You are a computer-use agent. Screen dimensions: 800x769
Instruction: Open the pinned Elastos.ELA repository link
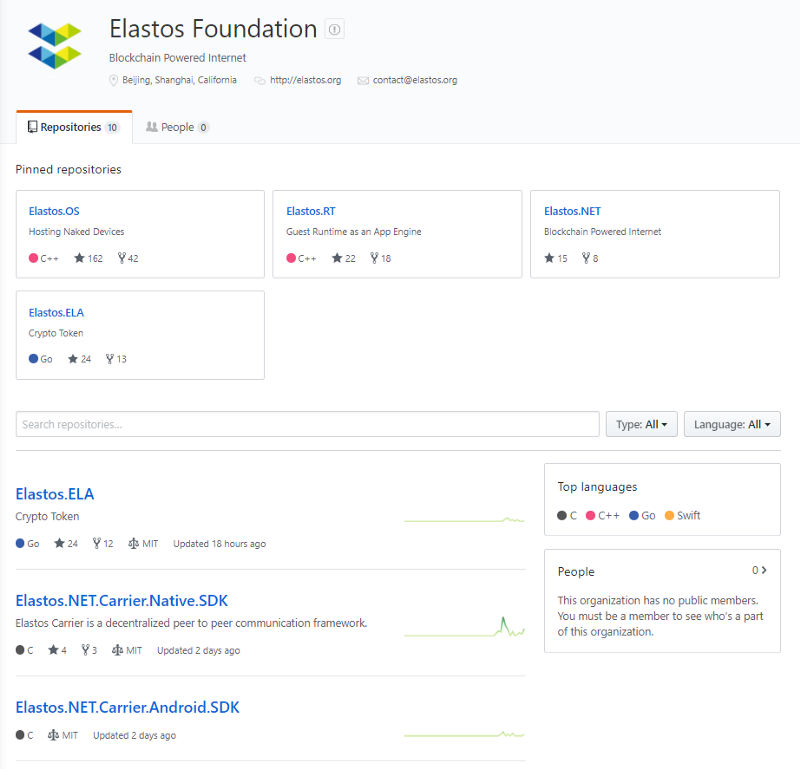point(56,313)
